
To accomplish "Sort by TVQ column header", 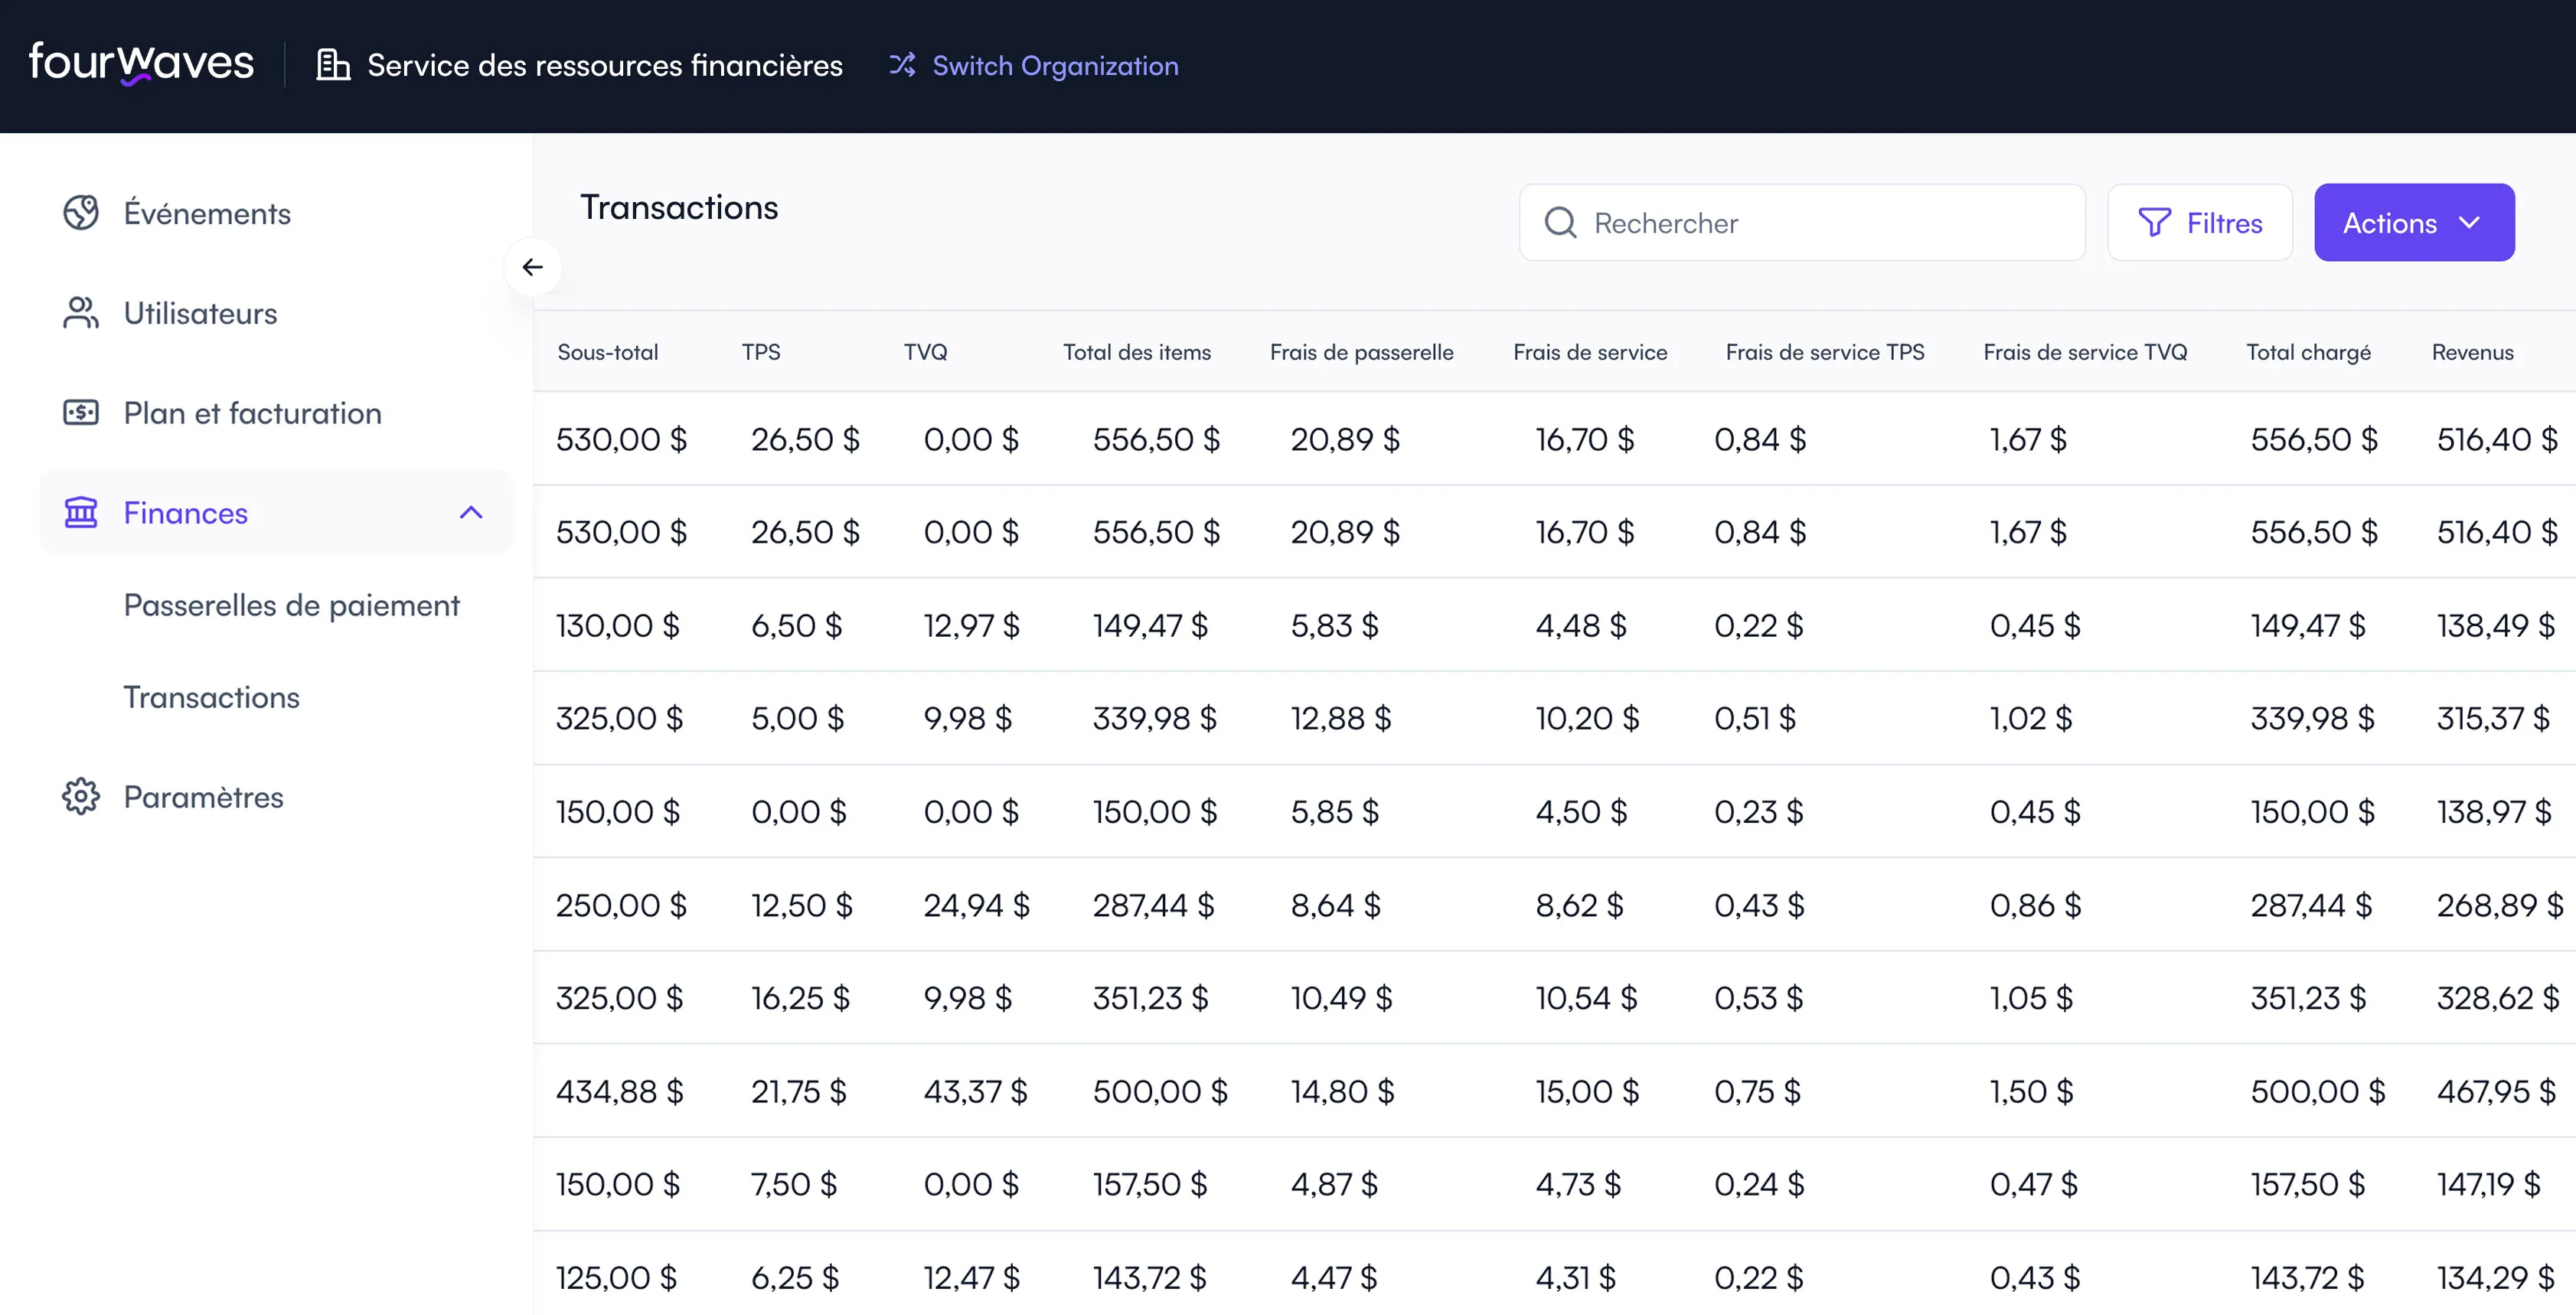I will (x=925, y=352).
